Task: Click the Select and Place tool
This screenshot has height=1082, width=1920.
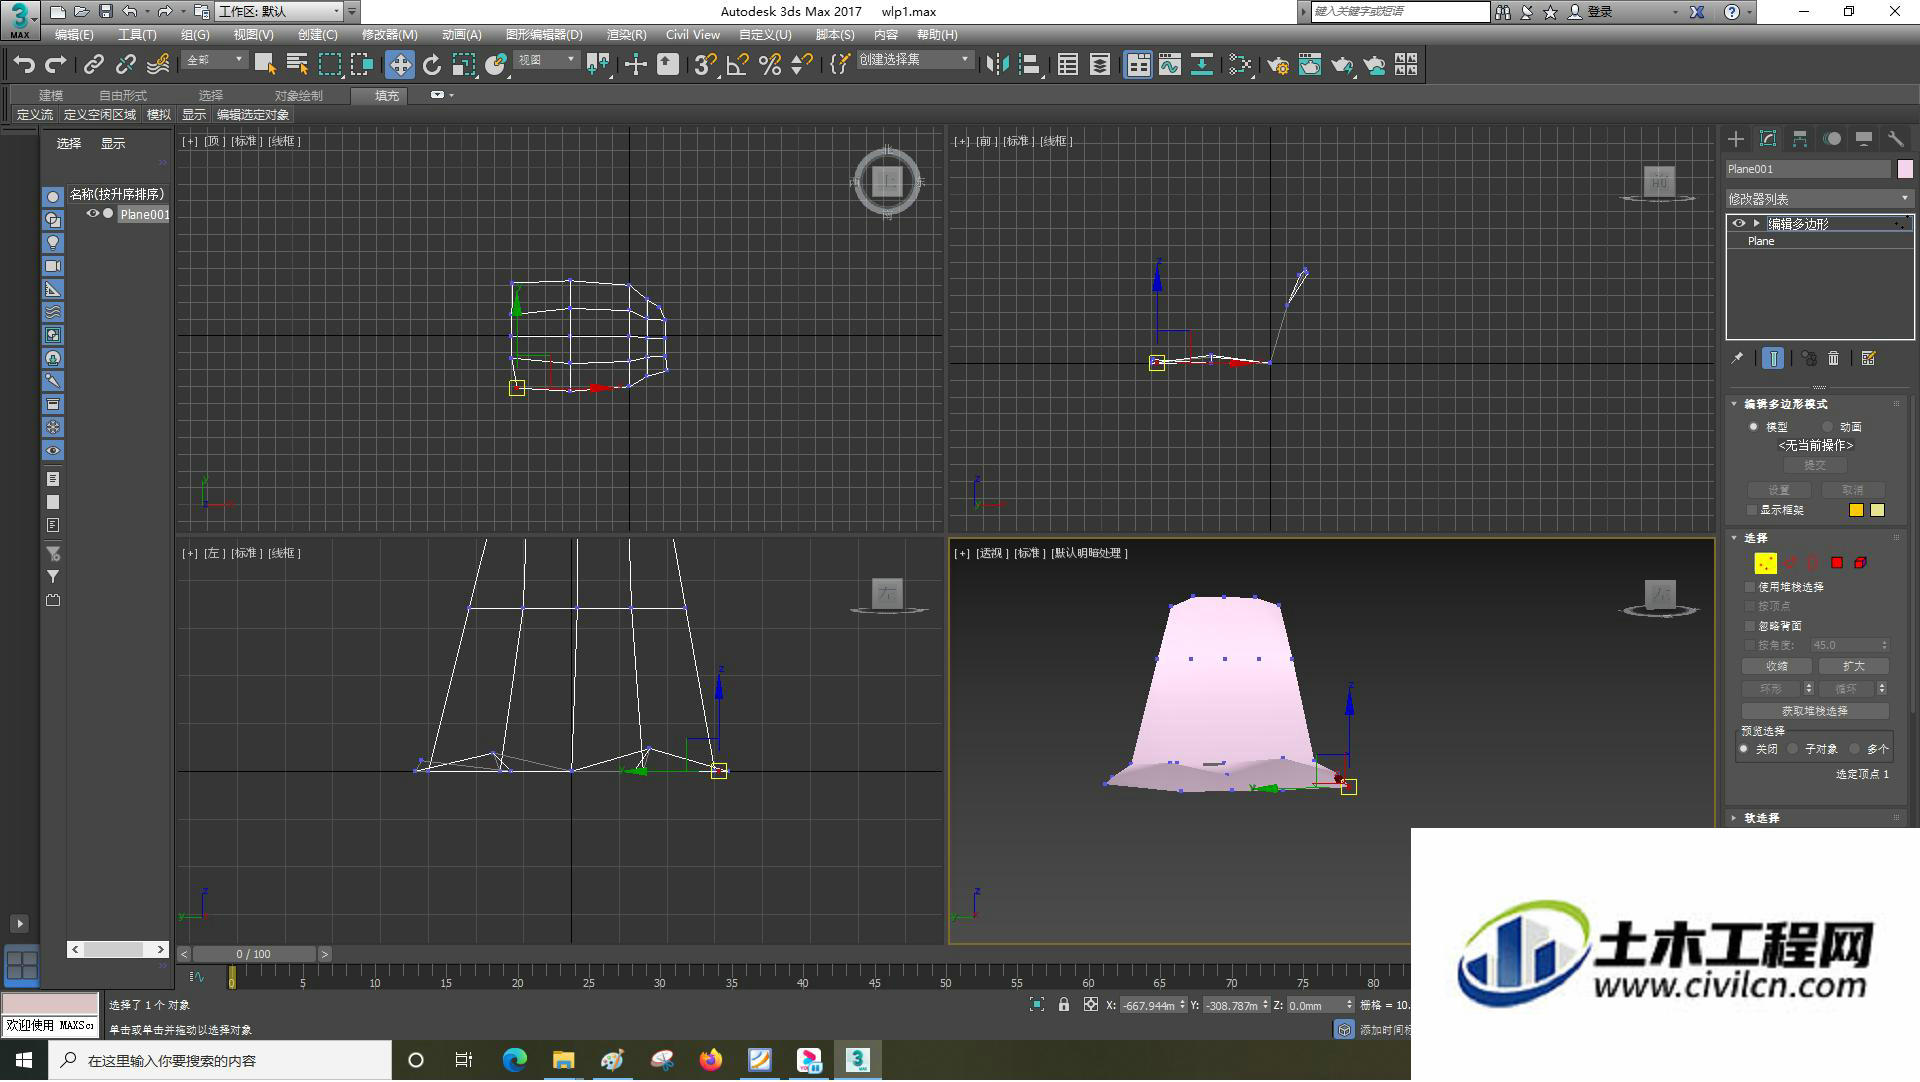Action: [495, 65]
